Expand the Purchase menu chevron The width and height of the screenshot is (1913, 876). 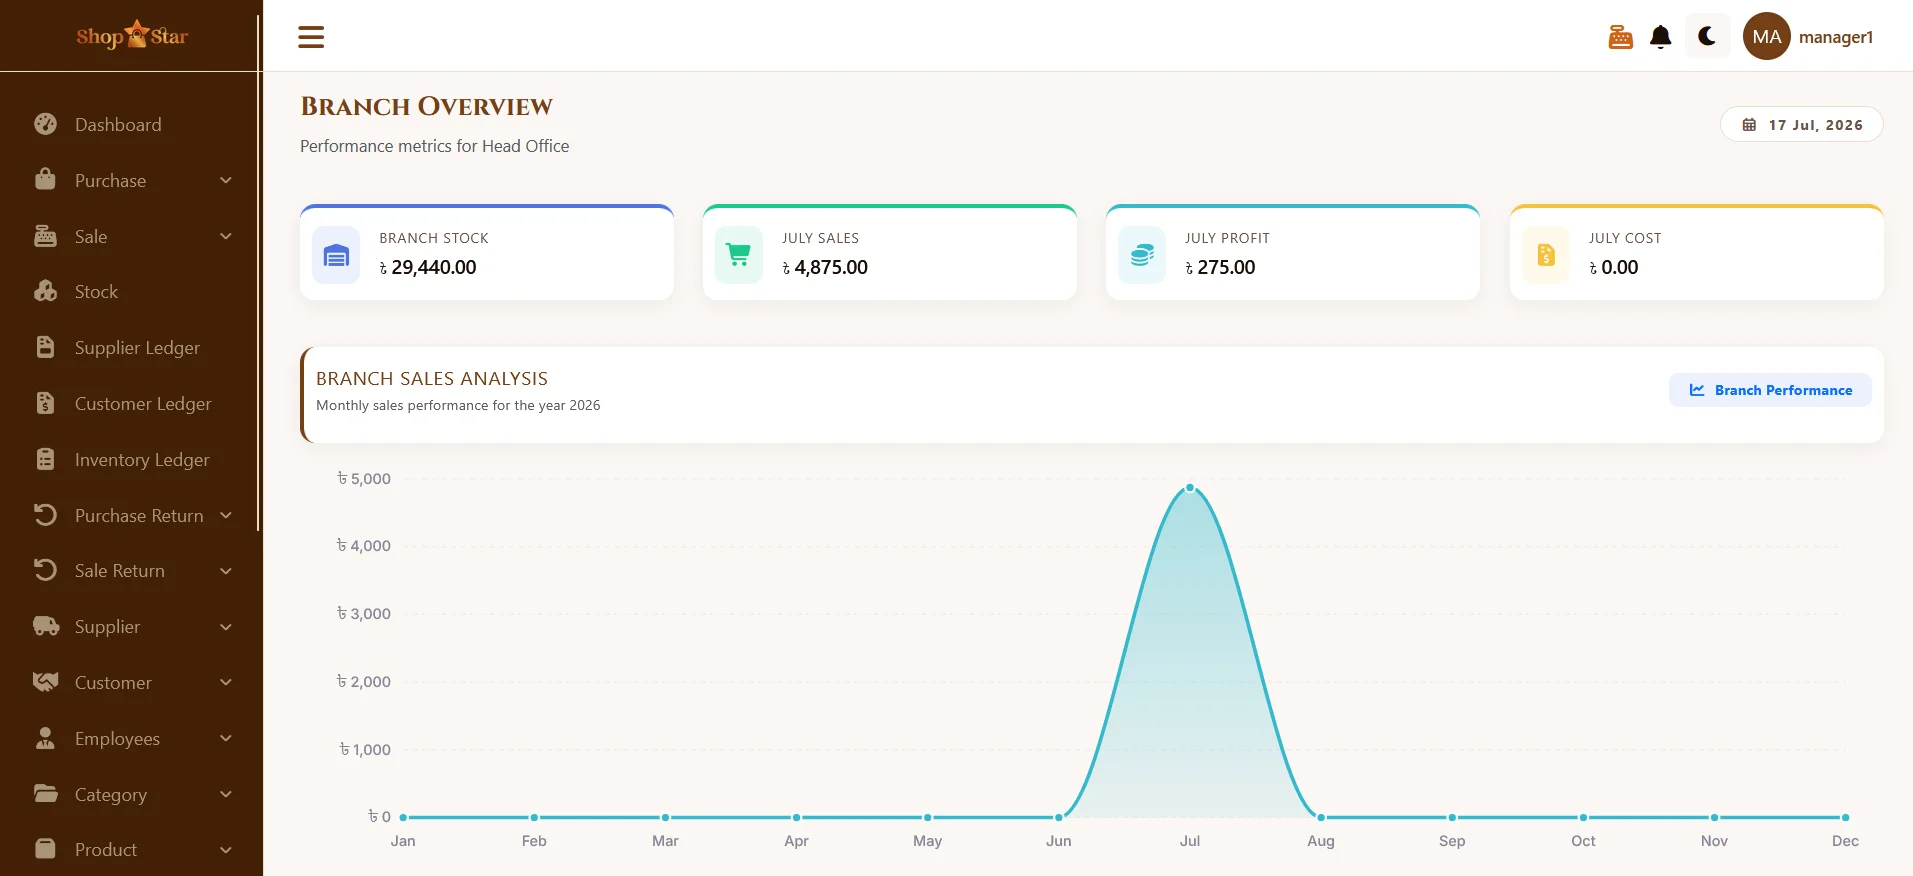tap(226, 180)
